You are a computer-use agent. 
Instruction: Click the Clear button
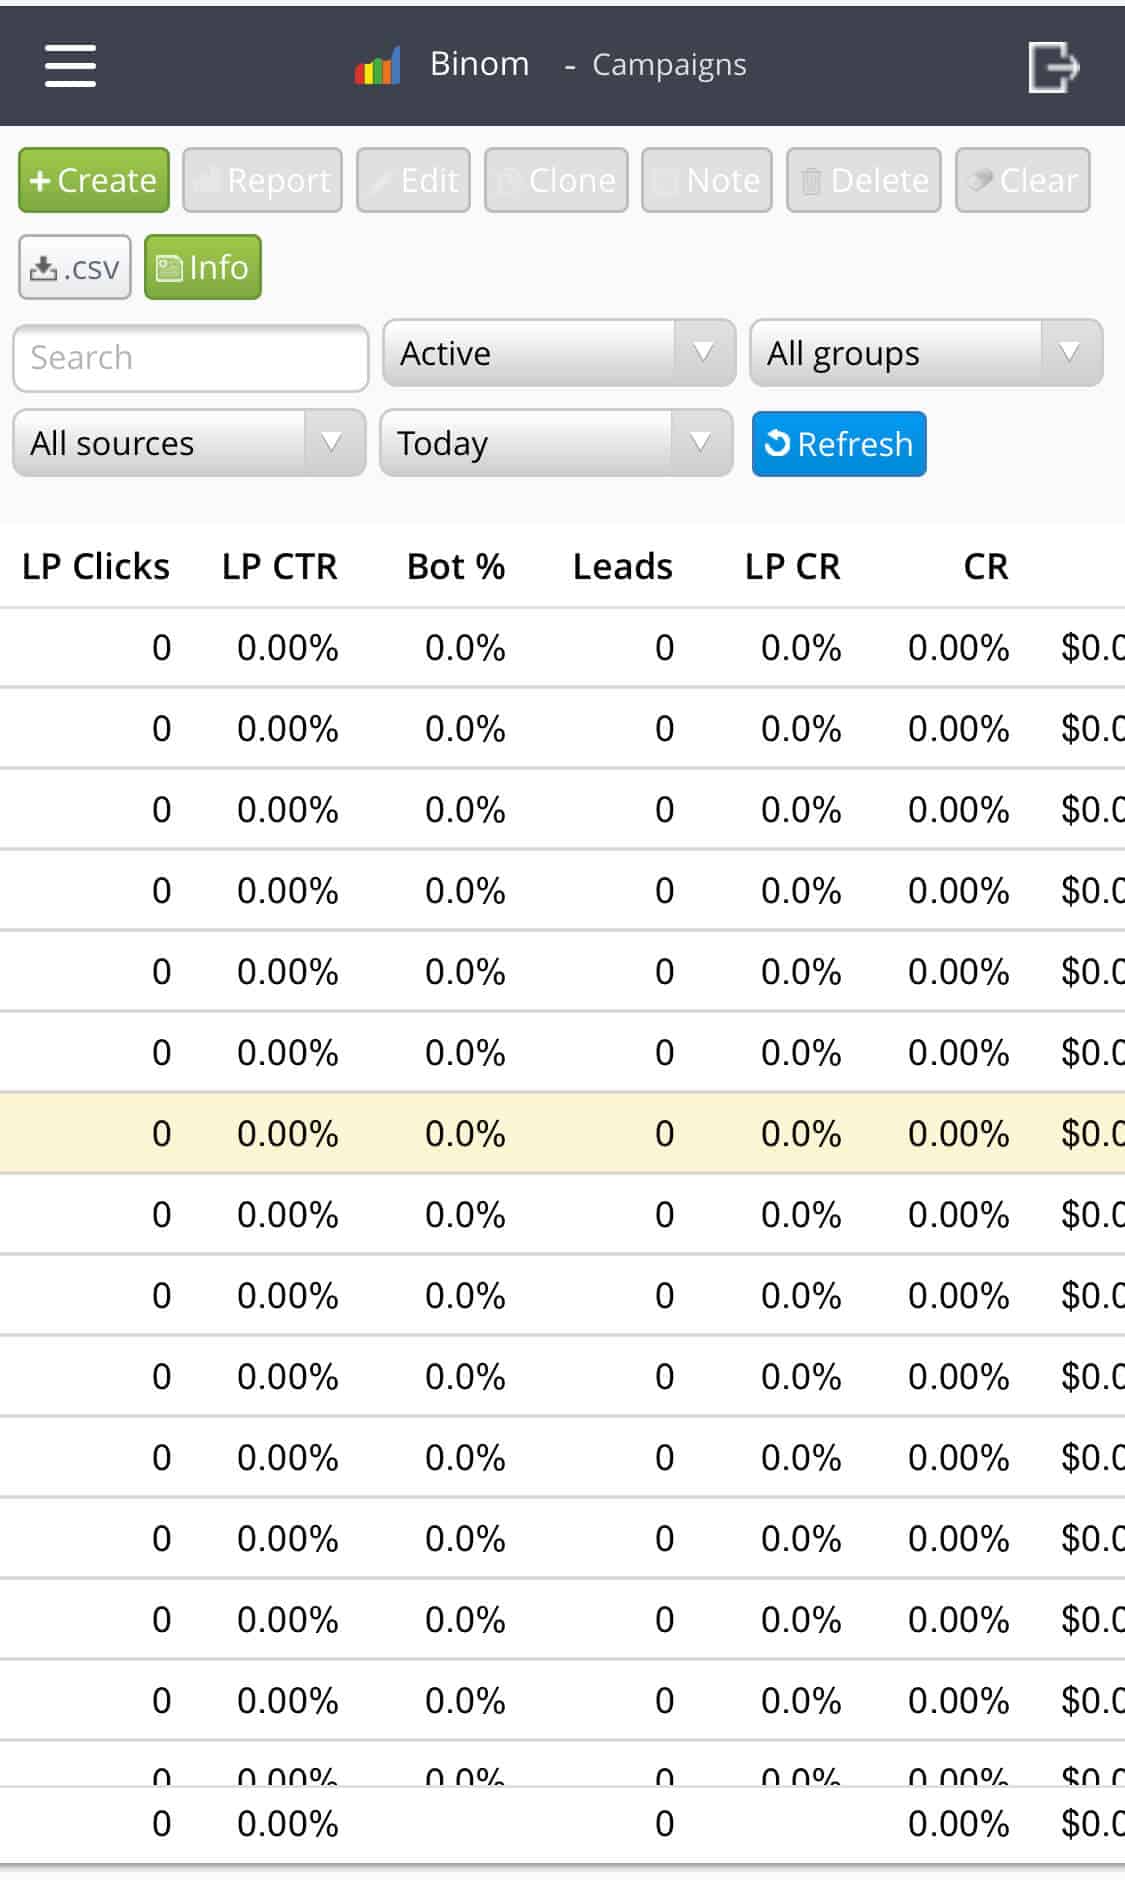[x=1021, y=181]
